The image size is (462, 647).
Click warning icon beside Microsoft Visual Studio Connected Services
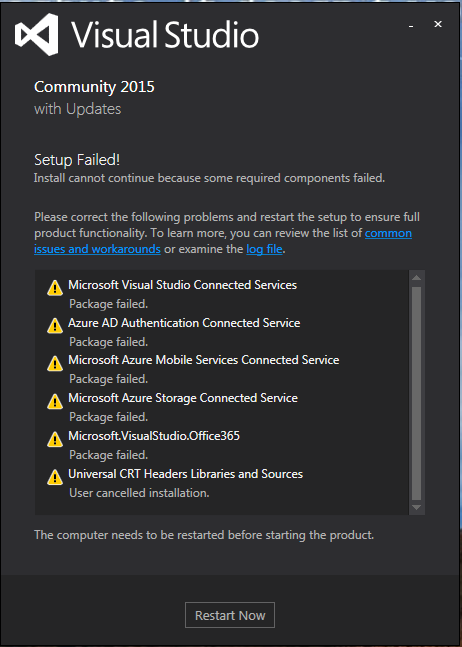point(55,288)
